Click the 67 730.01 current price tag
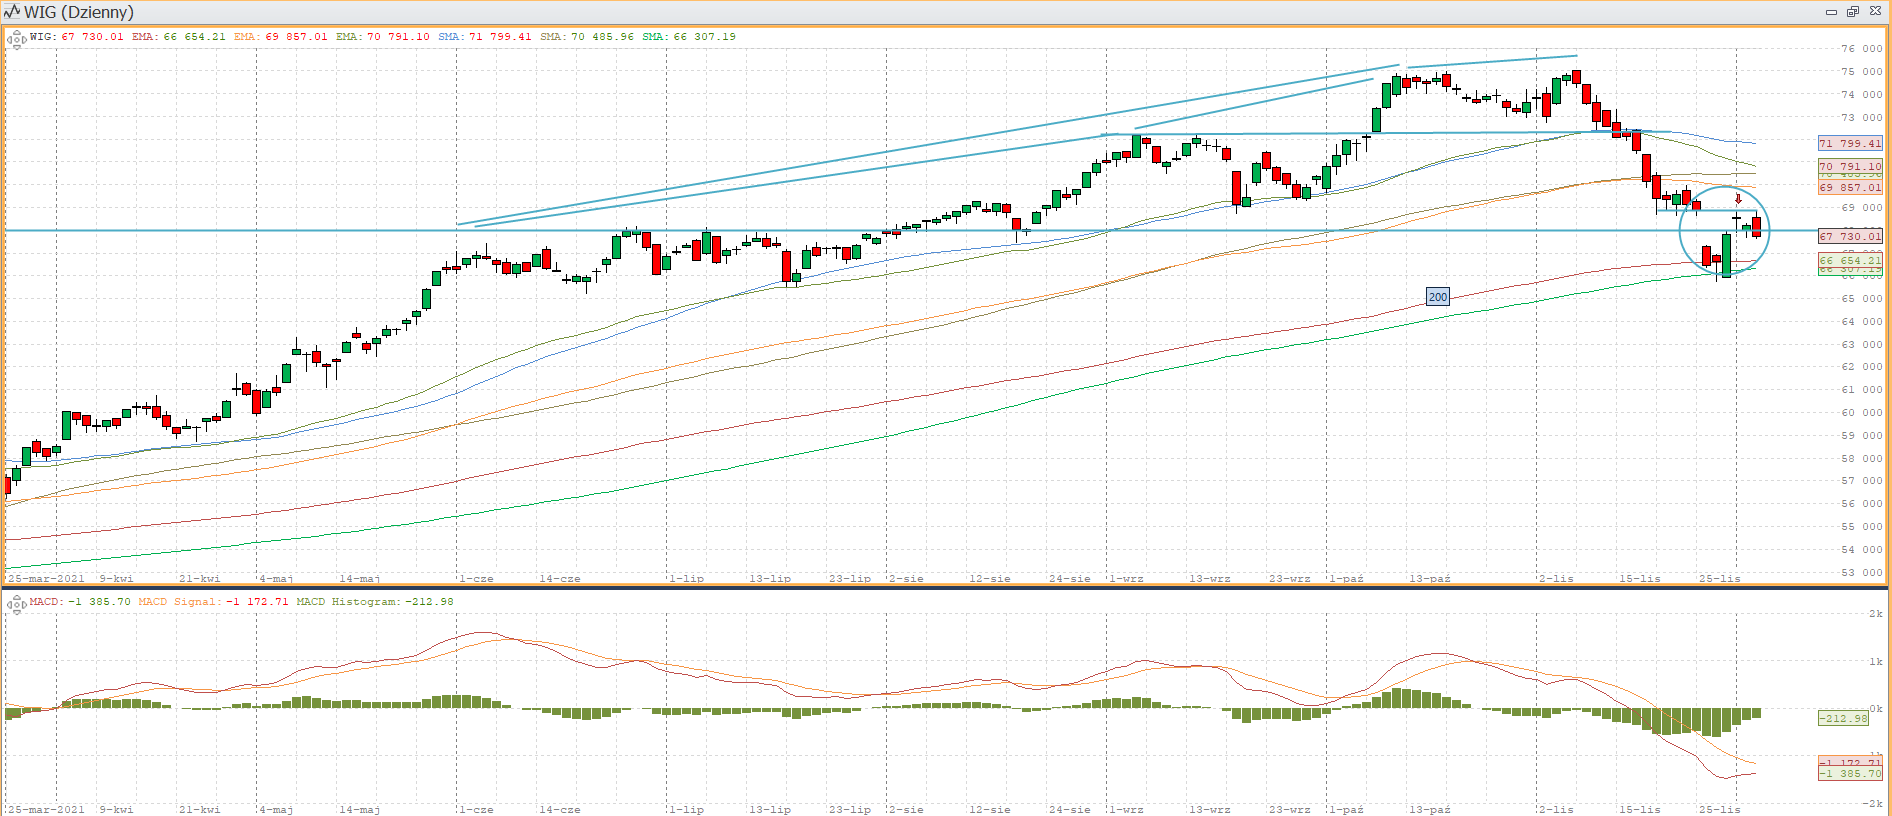 1849,236
